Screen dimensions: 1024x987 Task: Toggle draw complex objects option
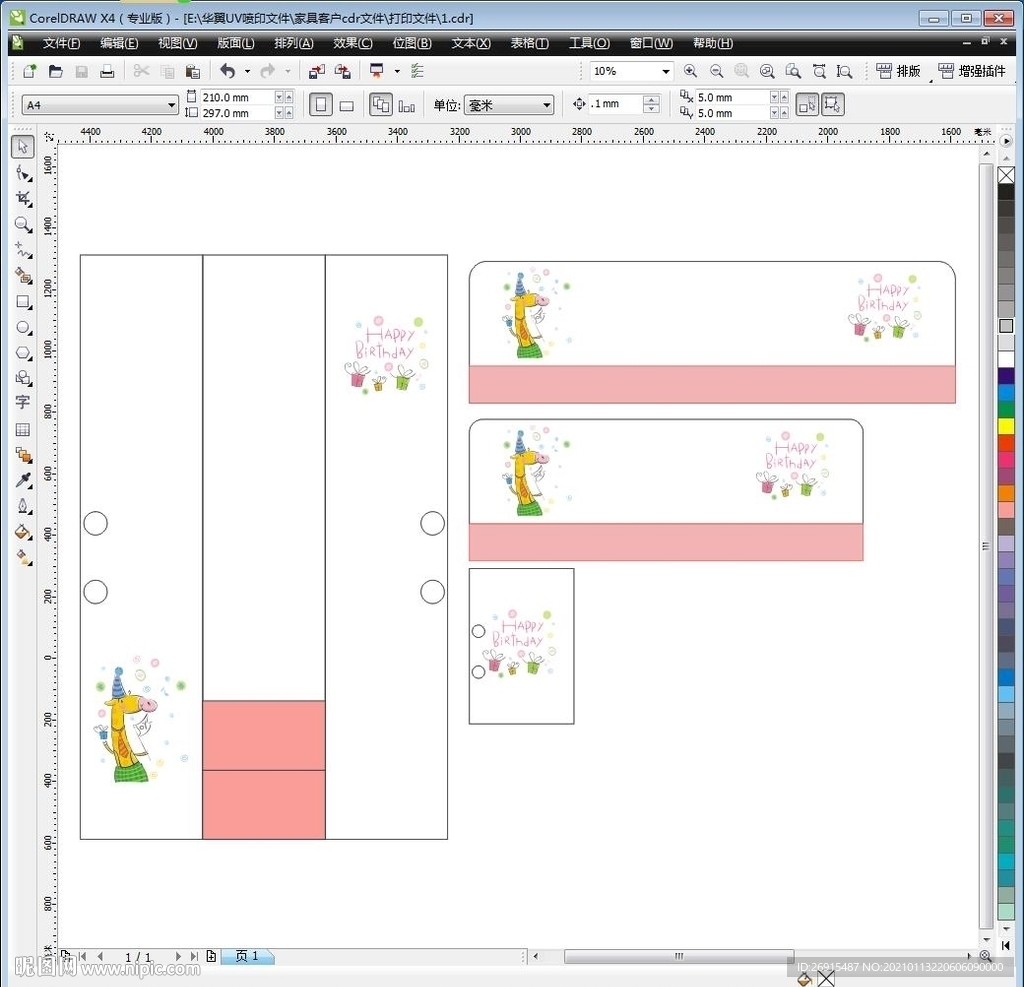[833, 105]
